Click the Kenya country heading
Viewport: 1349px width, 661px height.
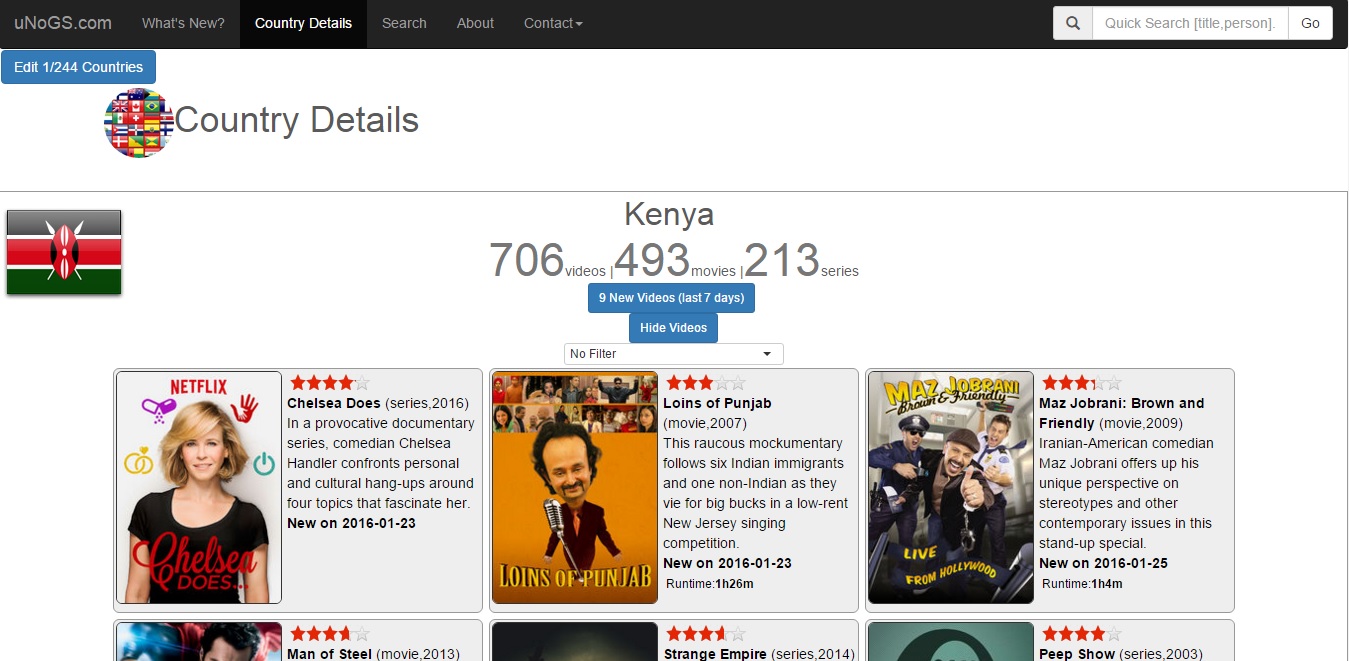click(x=669, y=214)
